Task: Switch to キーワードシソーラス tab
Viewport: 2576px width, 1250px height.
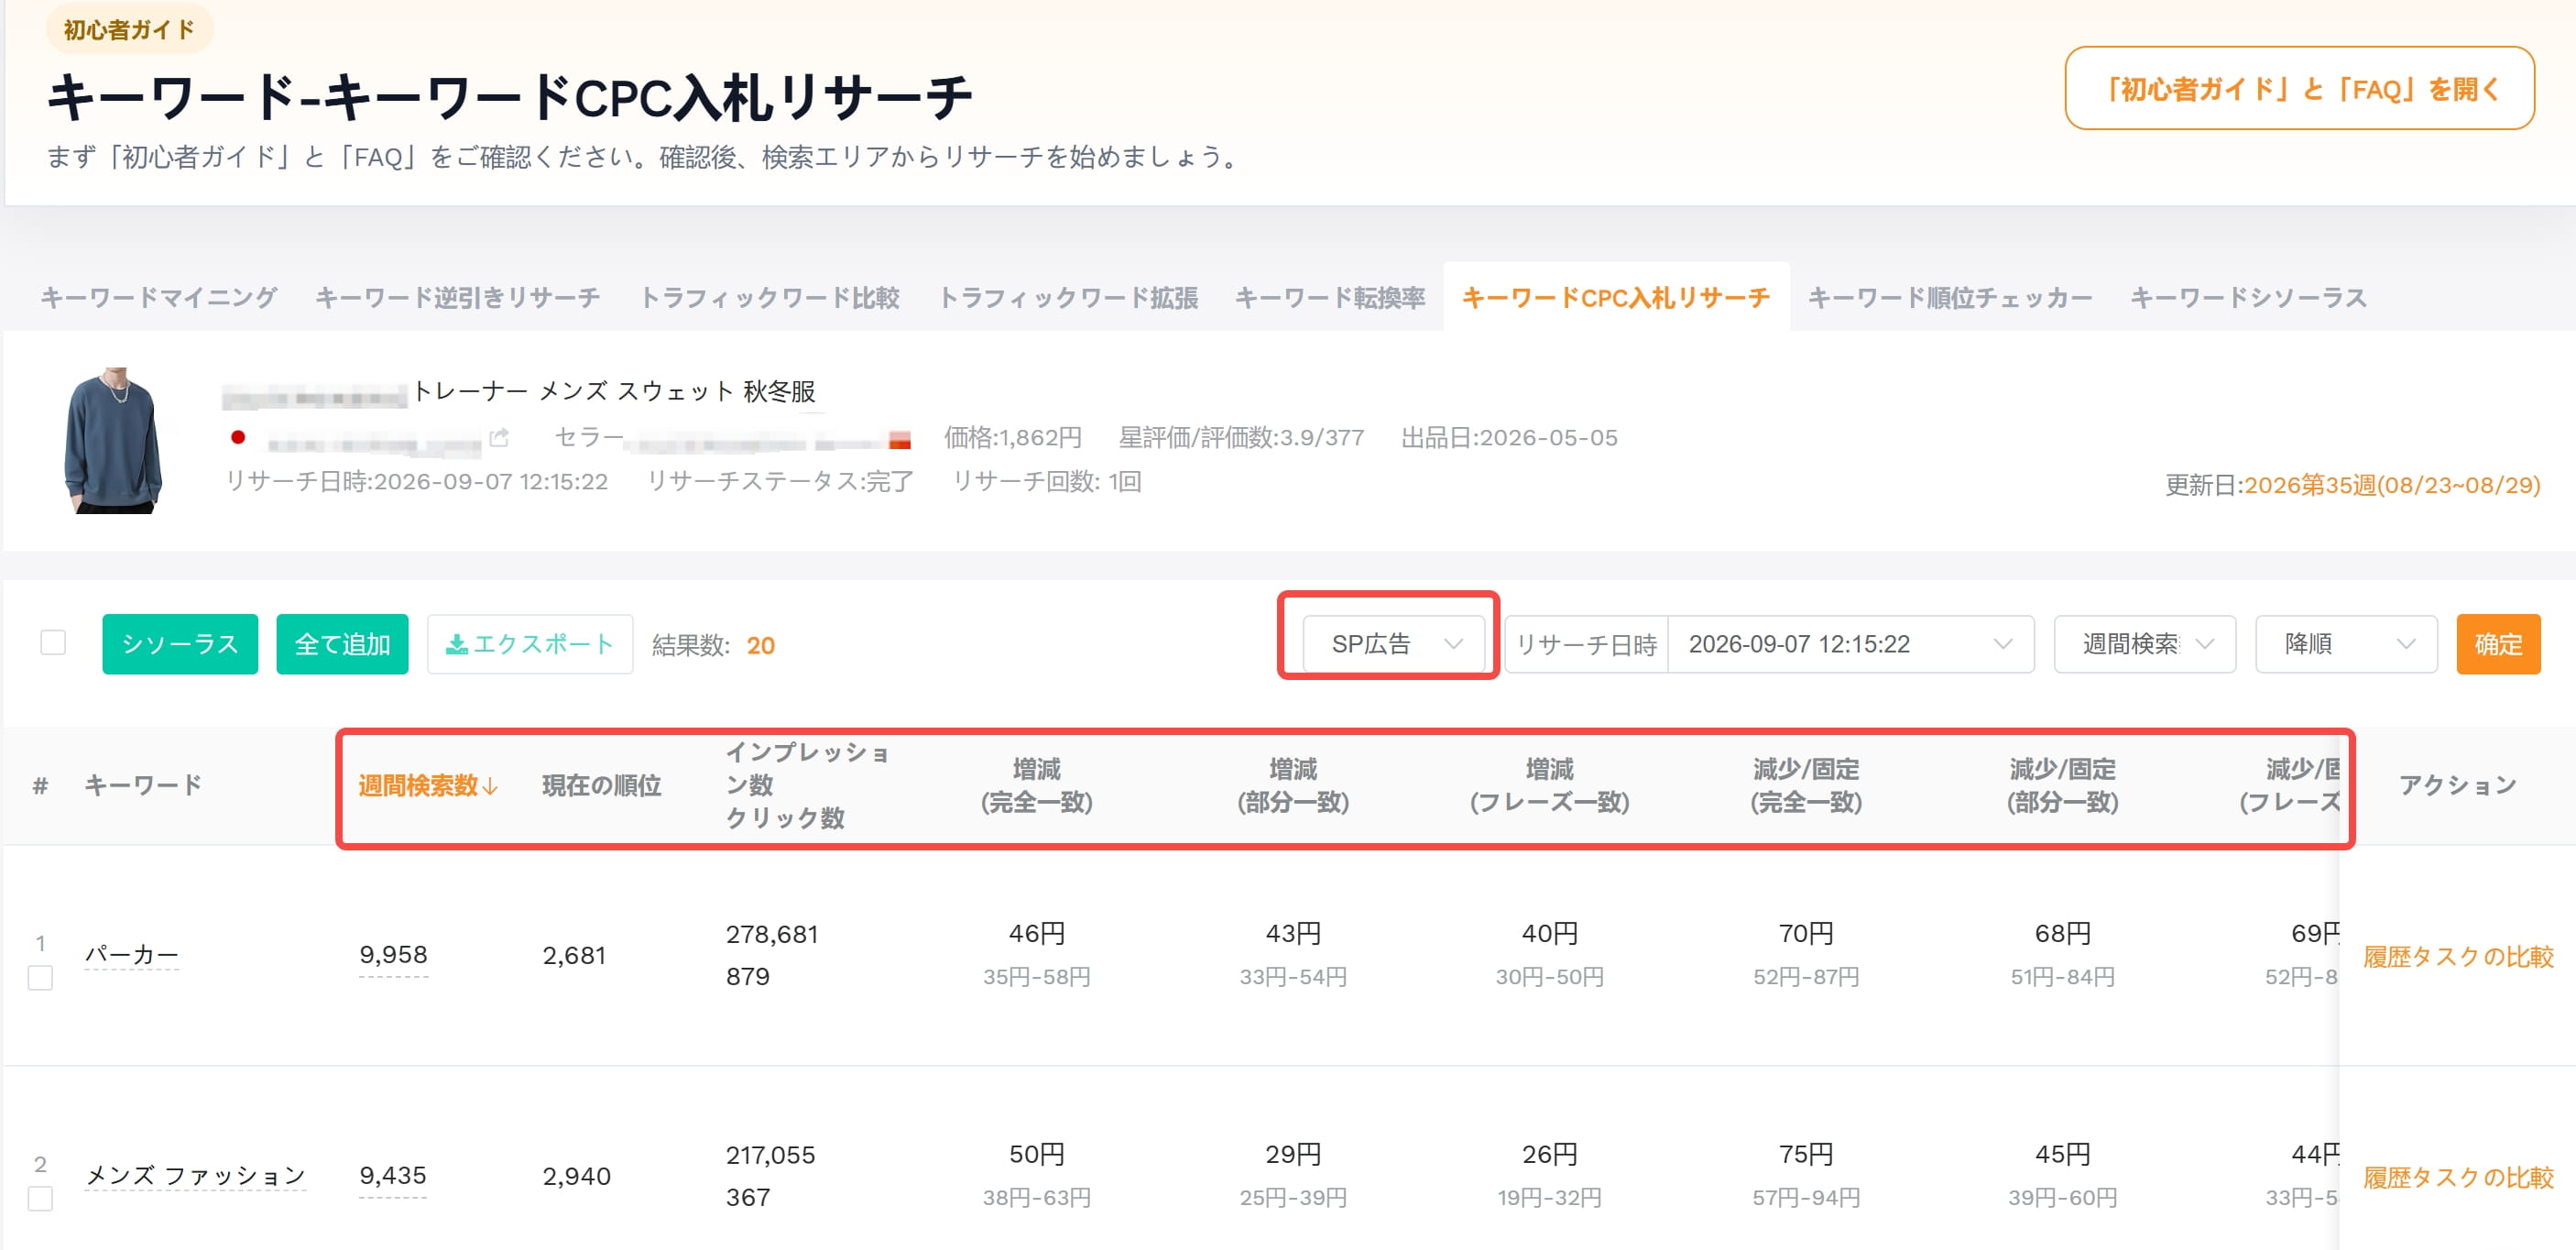Action: coord(2248,297)
